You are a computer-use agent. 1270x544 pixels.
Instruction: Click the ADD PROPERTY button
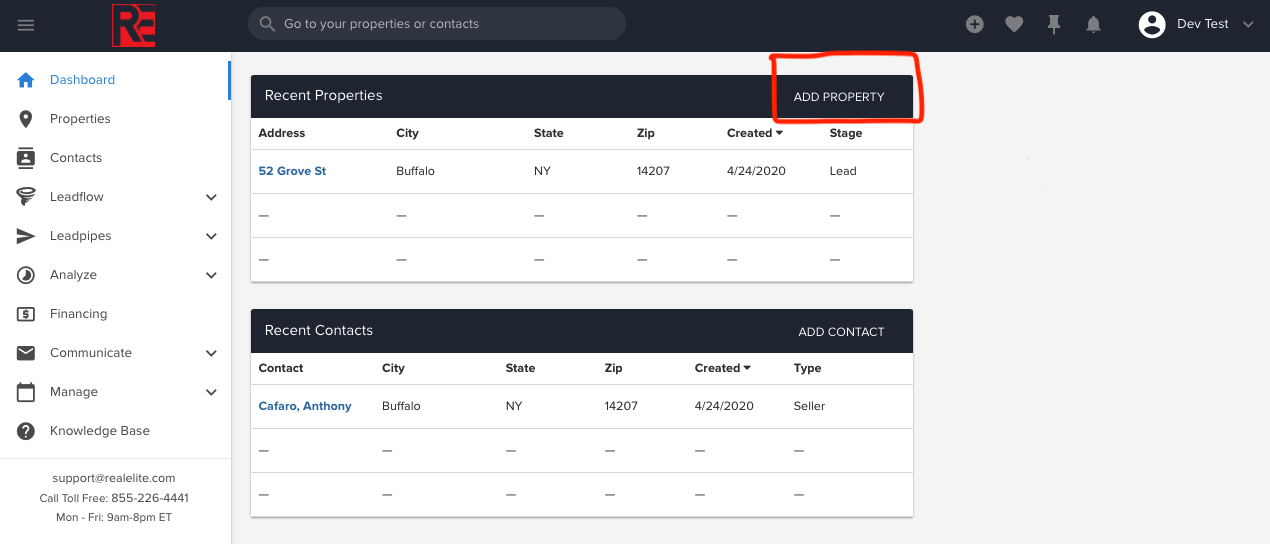tap(839, 97)
